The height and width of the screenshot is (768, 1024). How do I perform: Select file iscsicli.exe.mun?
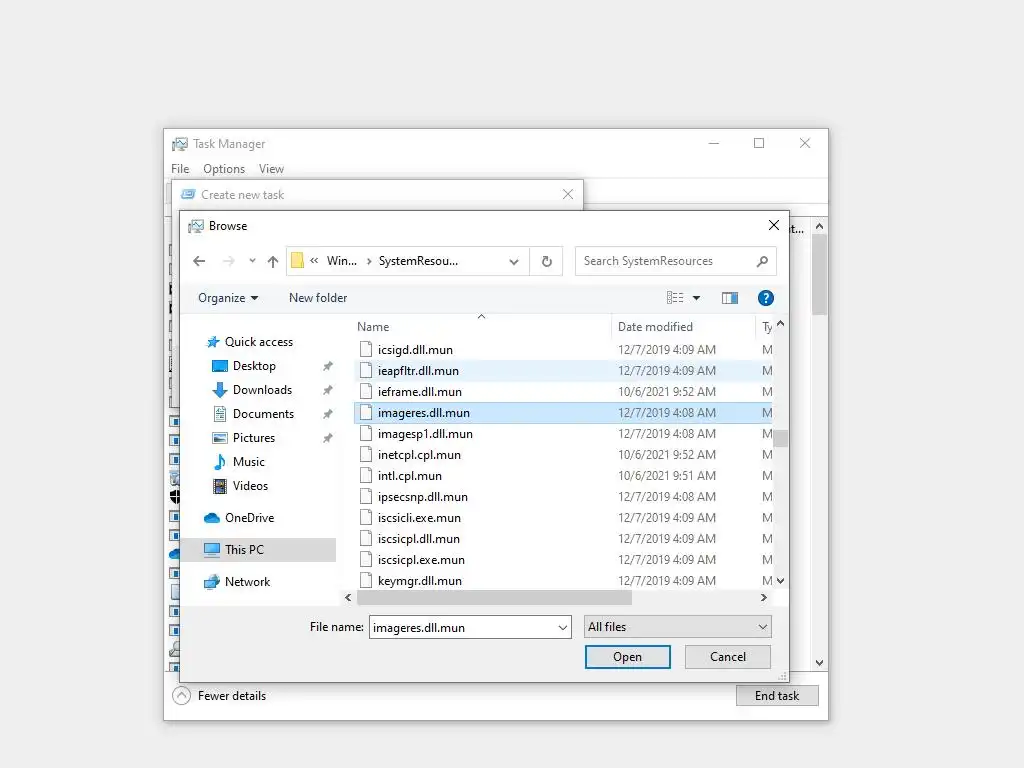point(564,518)
